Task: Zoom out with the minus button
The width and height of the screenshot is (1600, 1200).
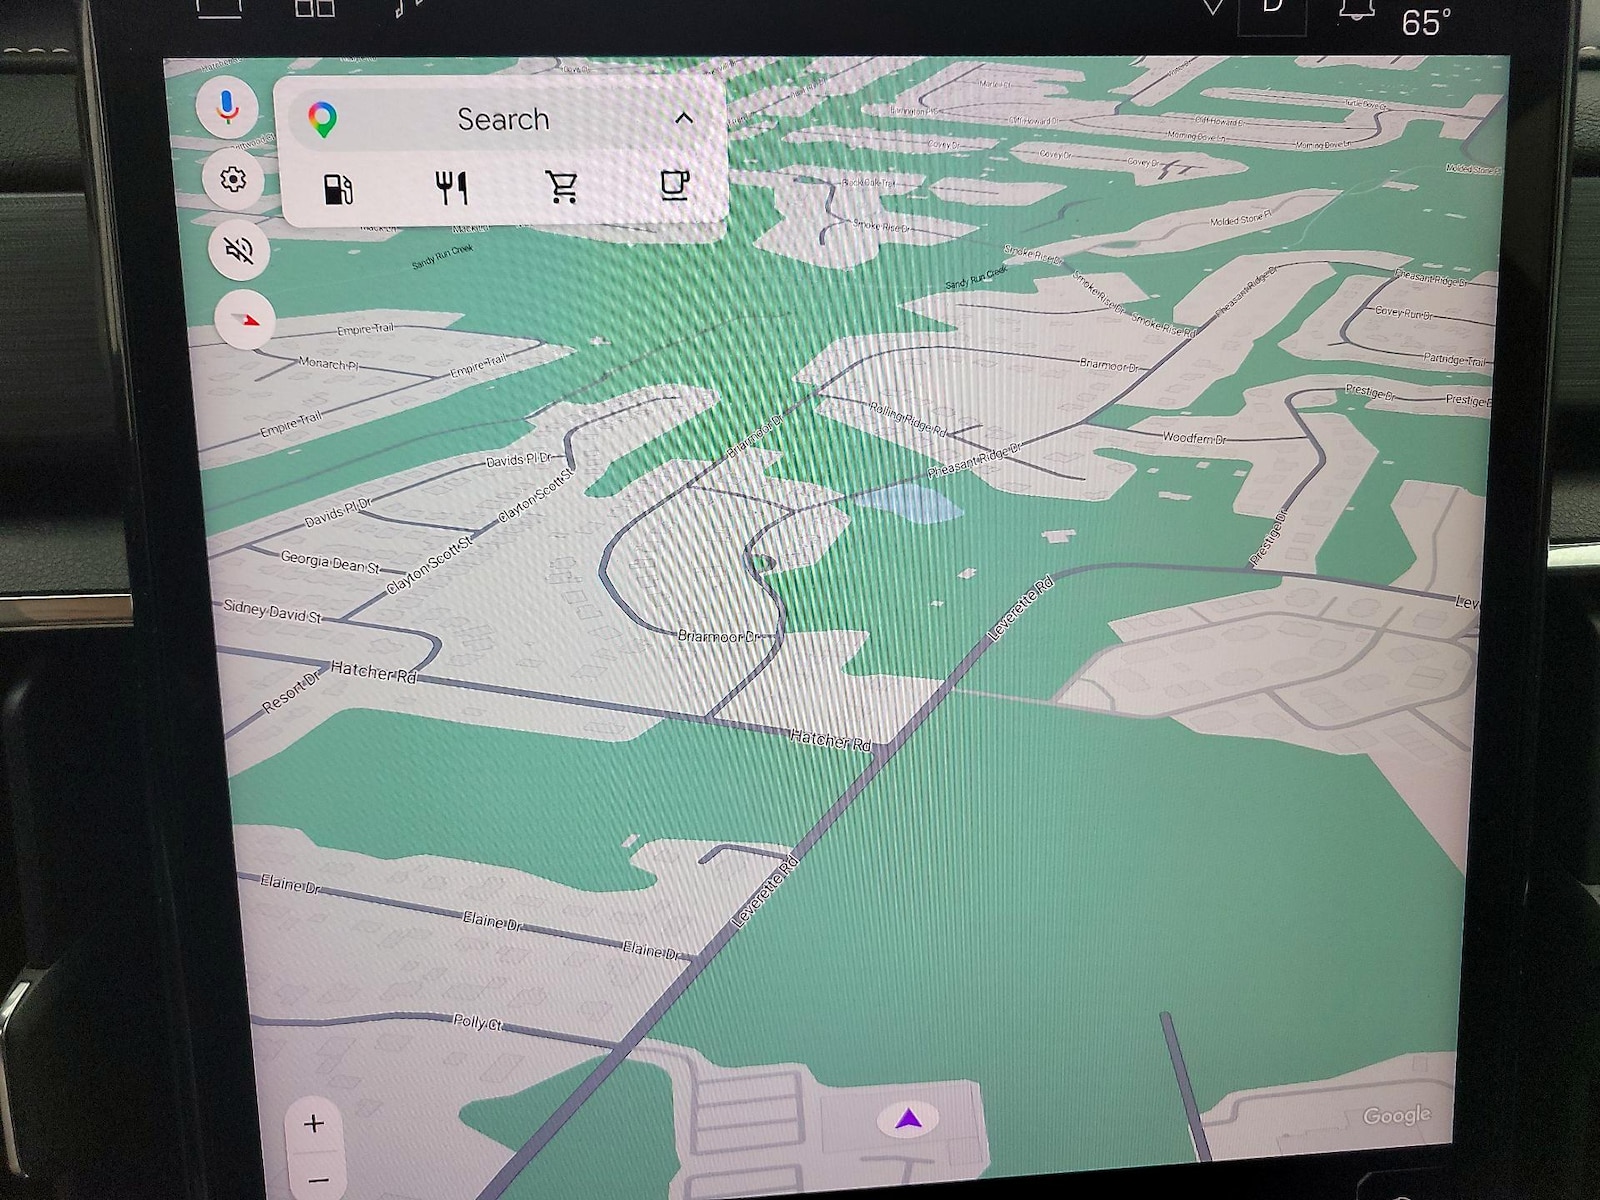Action: pyautogui.click(x=318, y=1180)
